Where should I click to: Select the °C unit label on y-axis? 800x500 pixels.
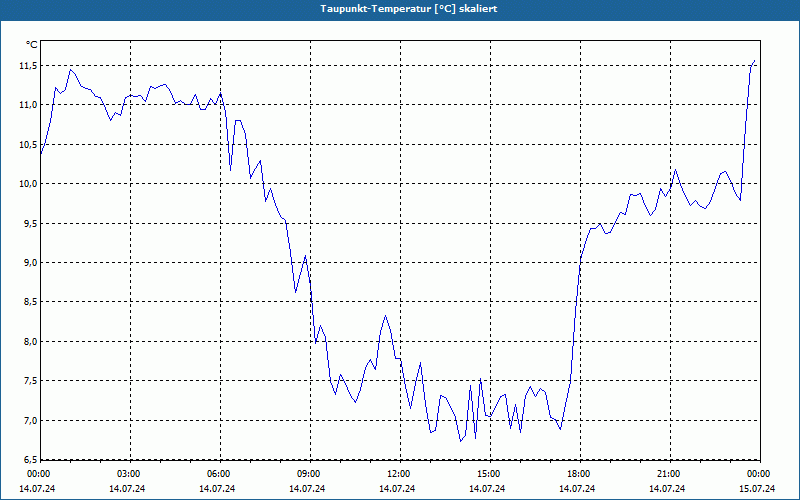point(32,45)
